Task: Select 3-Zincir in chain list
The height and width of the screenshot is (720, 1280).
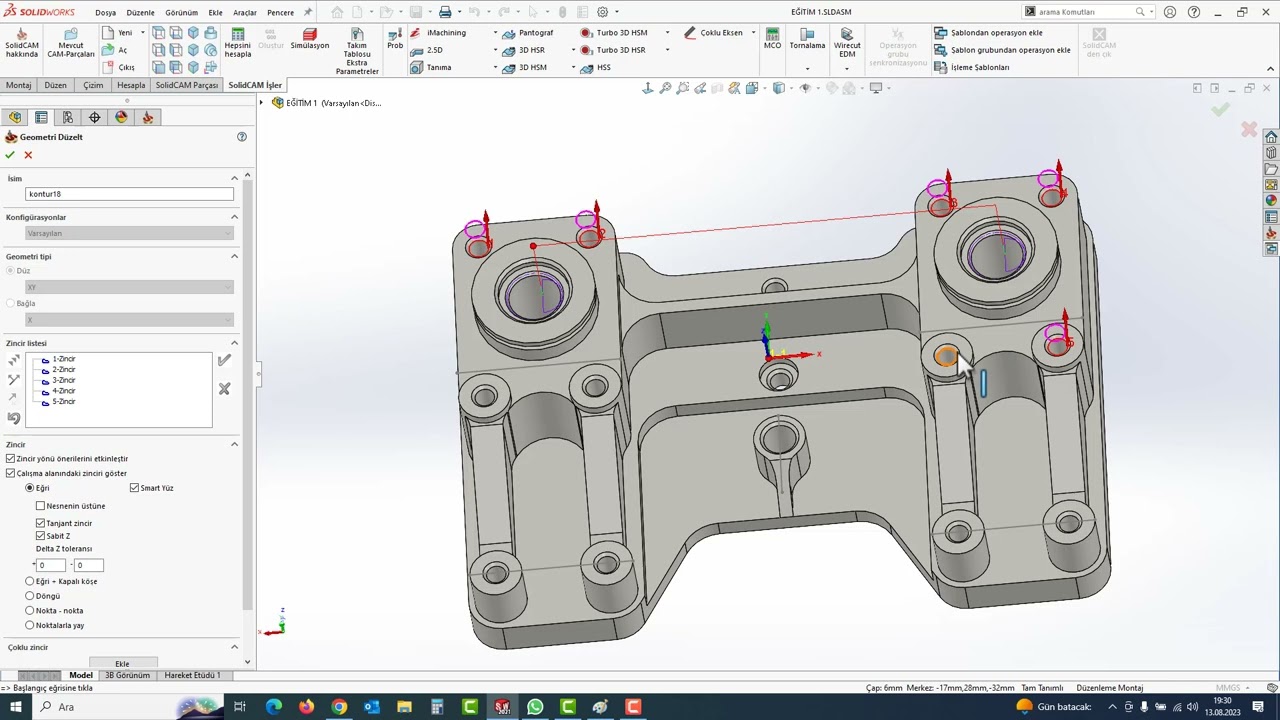Action: point(64,380)
